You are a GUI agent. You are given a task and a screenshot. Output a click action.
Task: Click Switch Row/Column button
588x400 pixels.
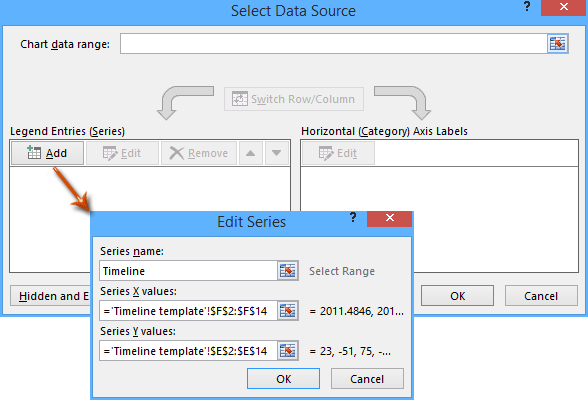pos(294,99)
